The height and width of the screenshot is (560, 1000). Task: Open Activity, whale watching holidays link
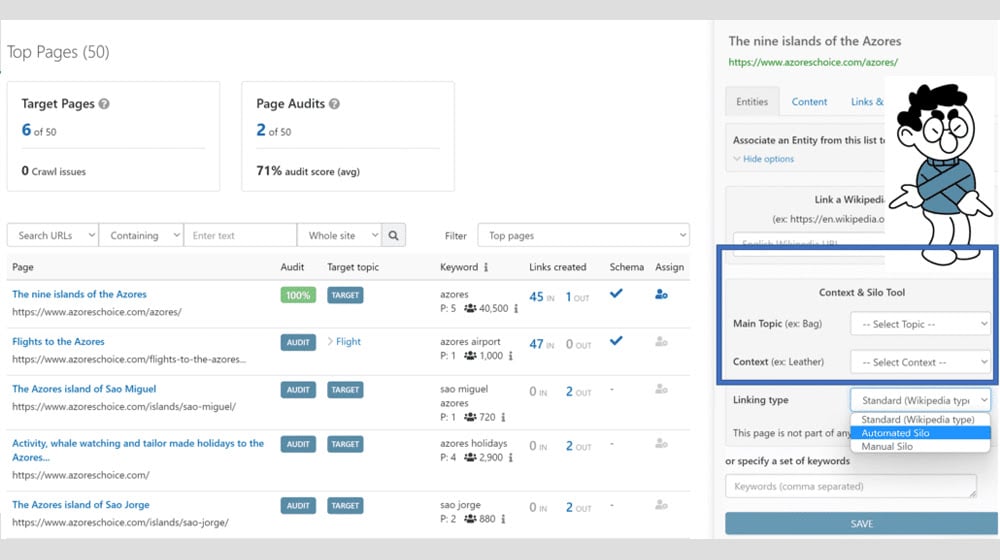pyautogui.click(x=138, y=450)
